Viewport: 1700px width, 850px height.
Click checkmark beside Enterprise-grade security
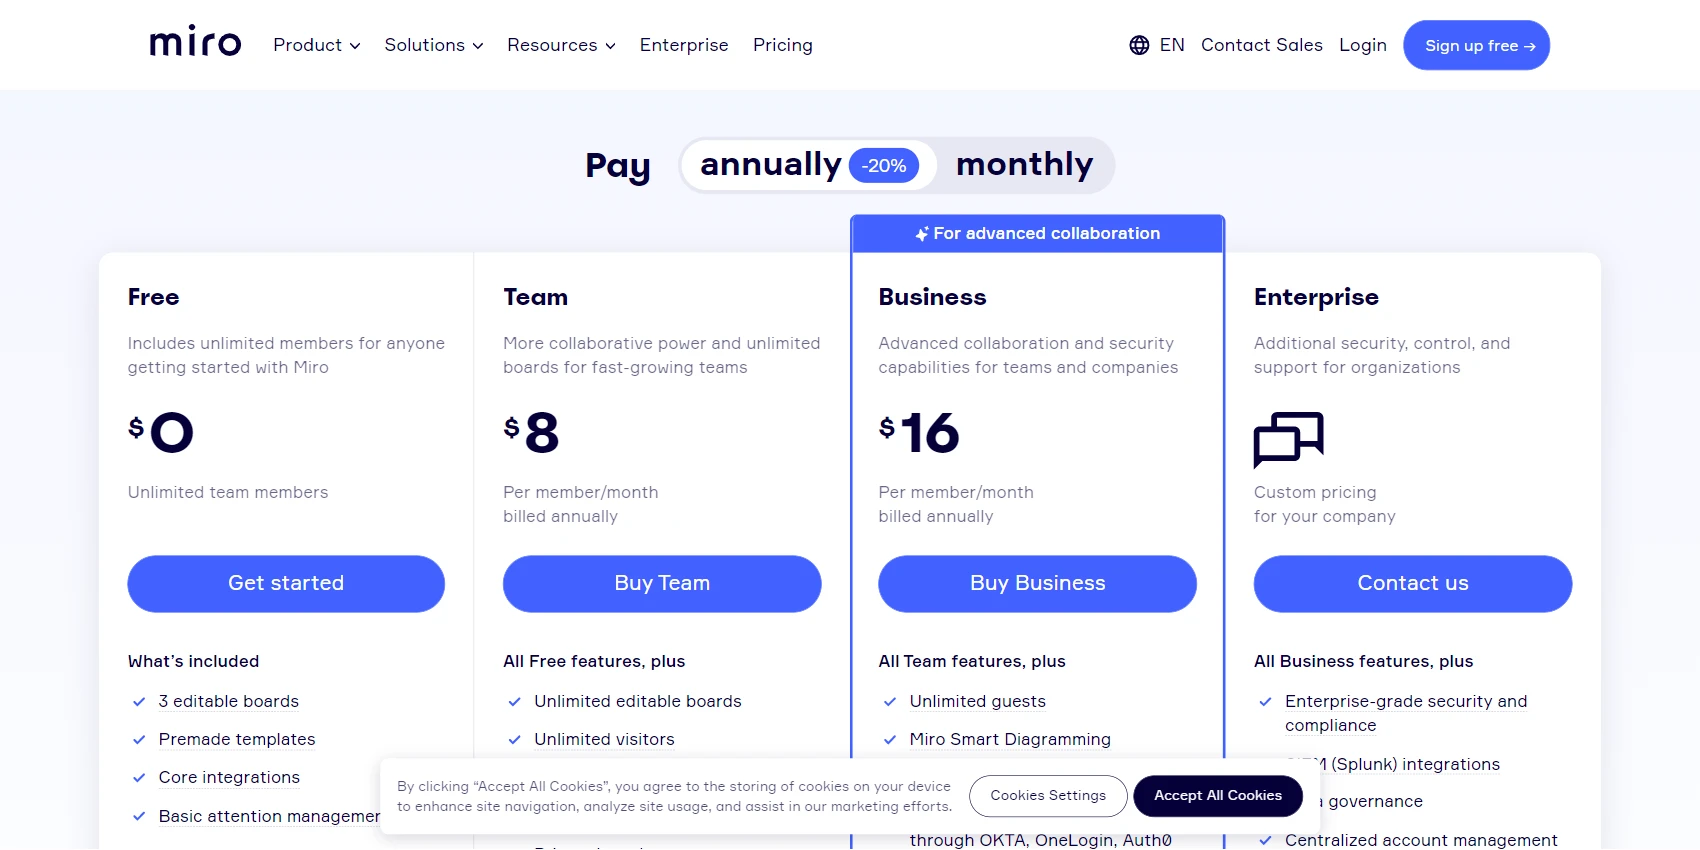pos(1265,702)
